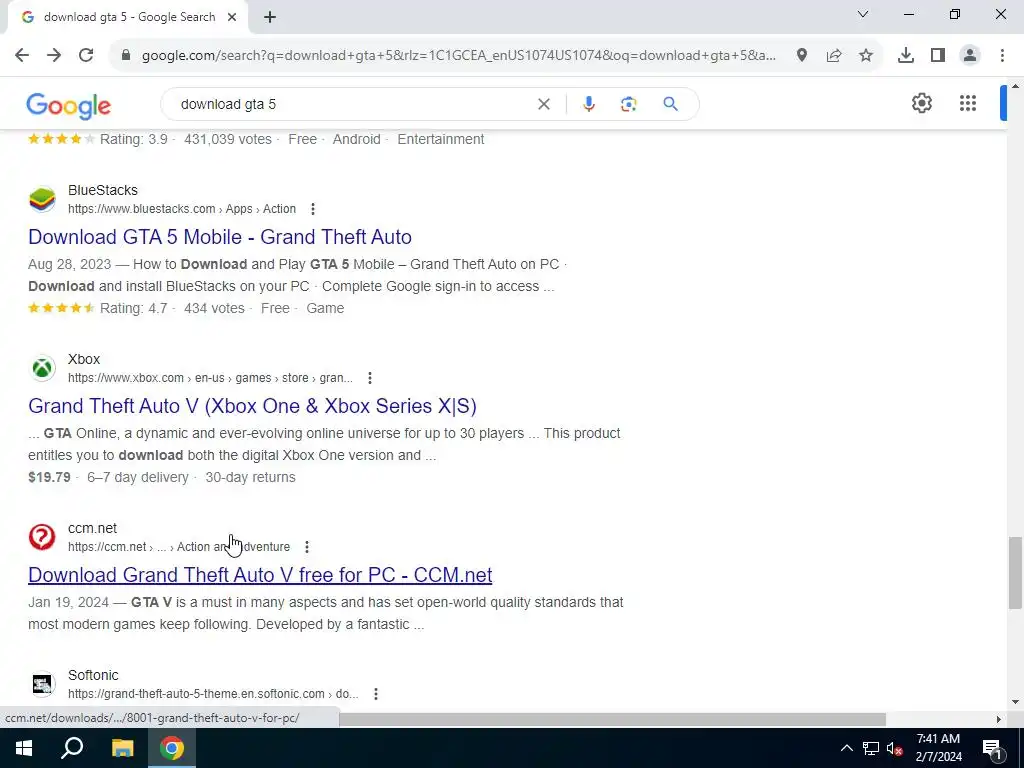Screen dimensions: 1024x768
Task: Click the Chrome taskbar icon
Action: 172,748
